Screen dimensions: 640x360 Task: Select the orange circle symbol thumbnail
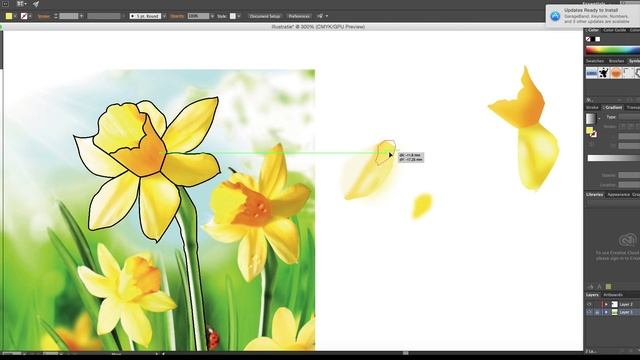click(x=616, y=73)
